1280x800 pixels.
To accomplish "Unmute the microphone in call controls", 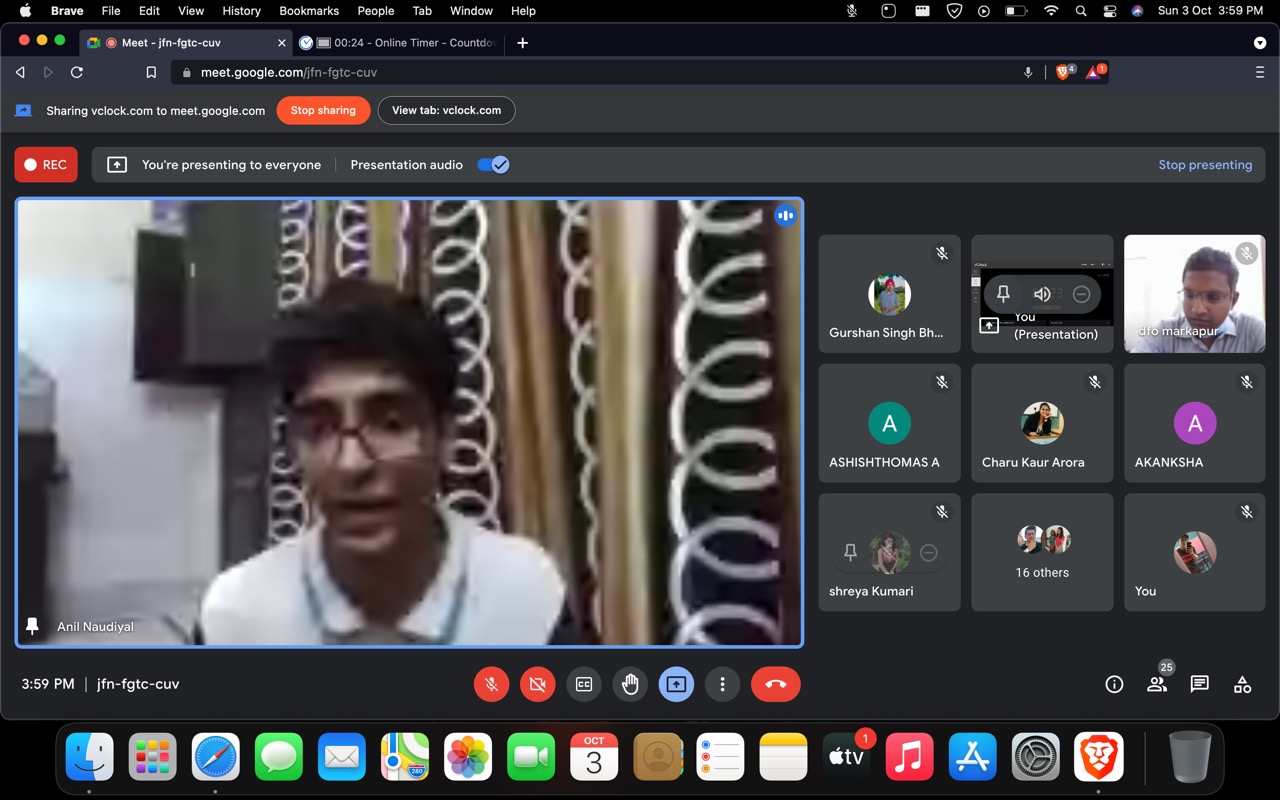I will click(491, 684).
